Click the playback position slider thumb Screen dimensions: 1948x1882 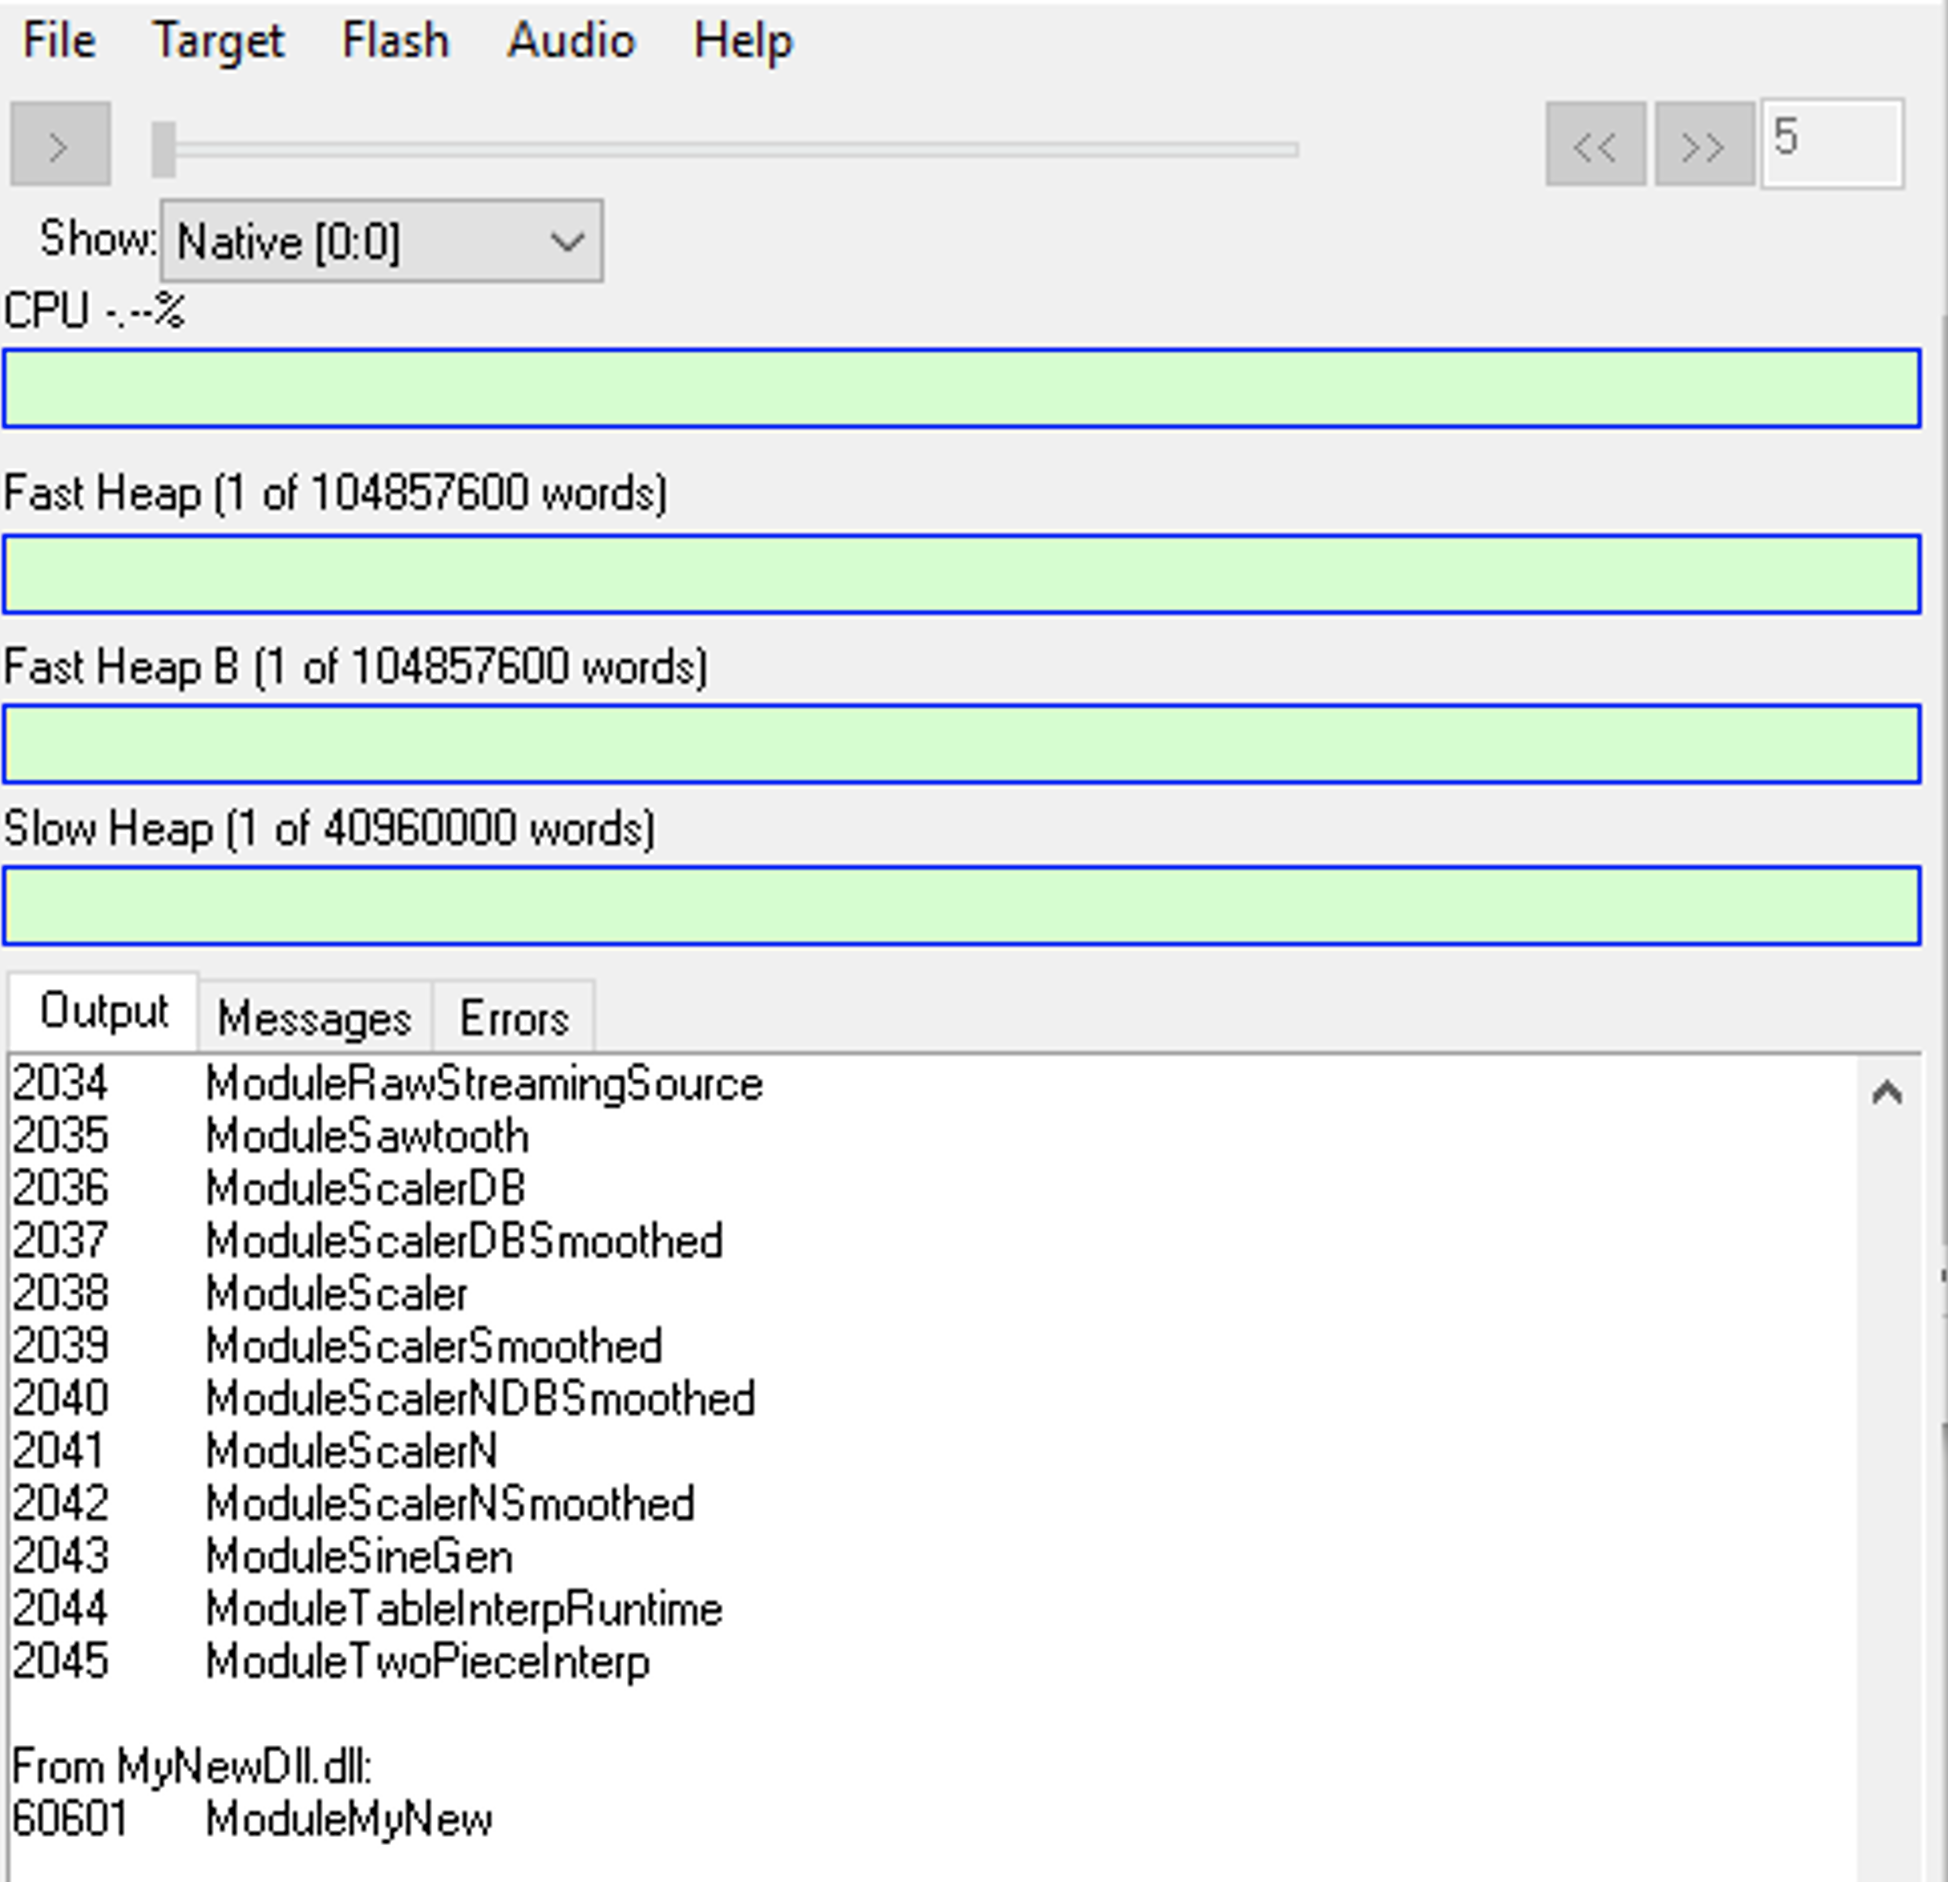(x=164, y=149)
